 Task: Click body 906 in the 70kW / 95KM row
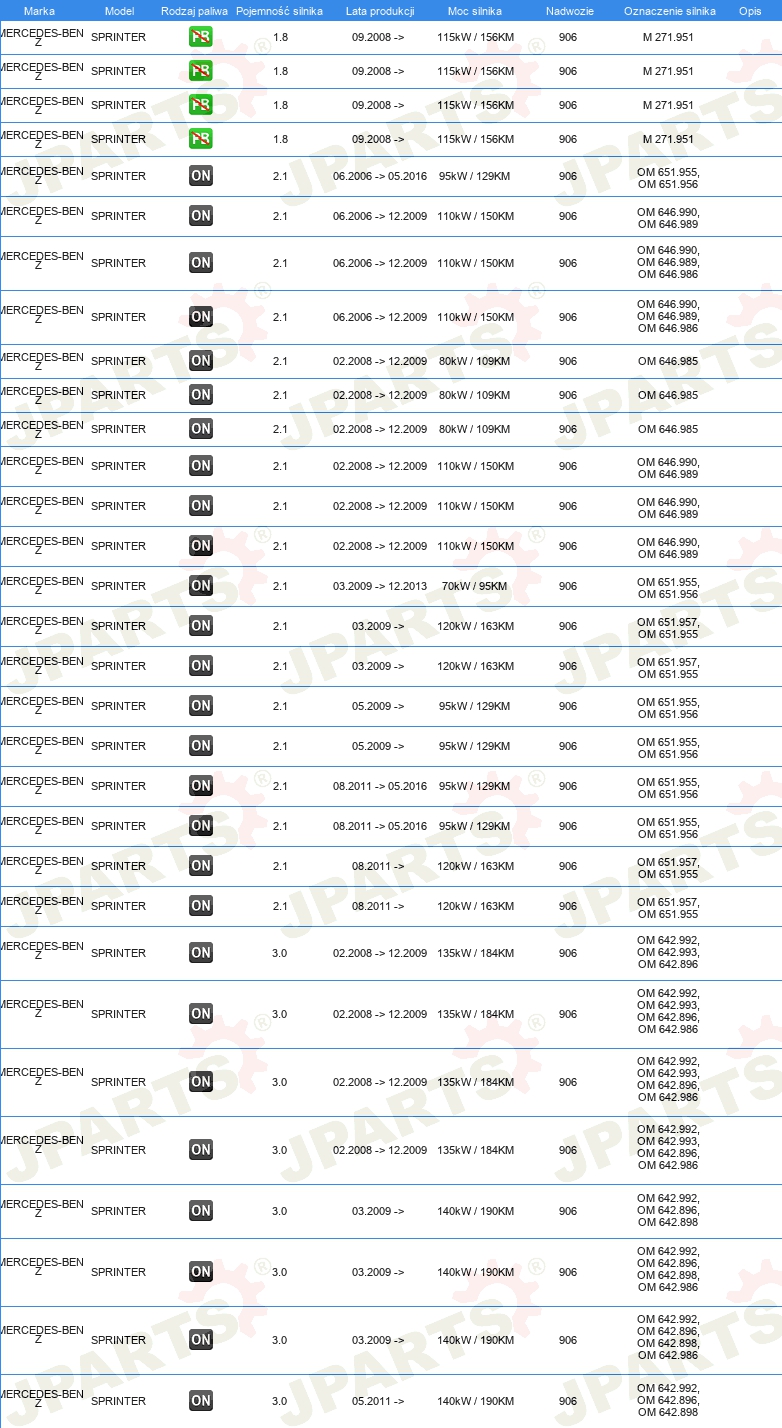pyautogui.click(x=568, y=586)
